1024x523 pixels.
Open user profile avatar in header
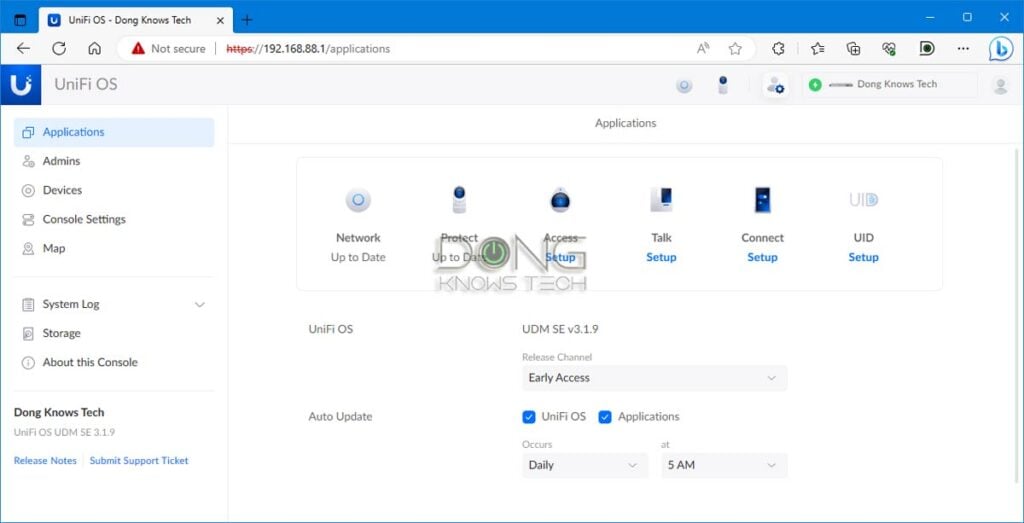click(x=1000, y=86)
